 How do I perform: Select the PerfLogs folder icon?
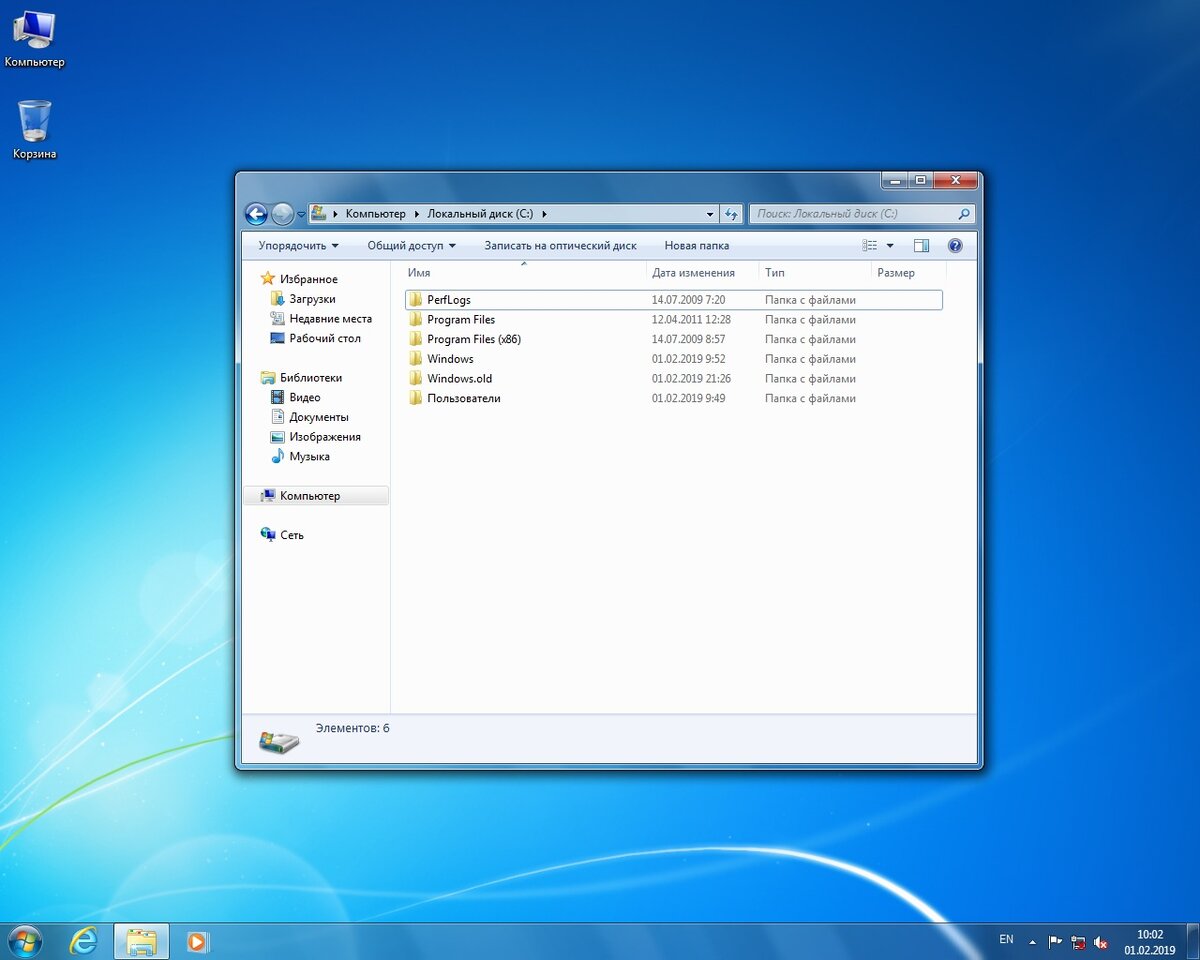point(415,300)
